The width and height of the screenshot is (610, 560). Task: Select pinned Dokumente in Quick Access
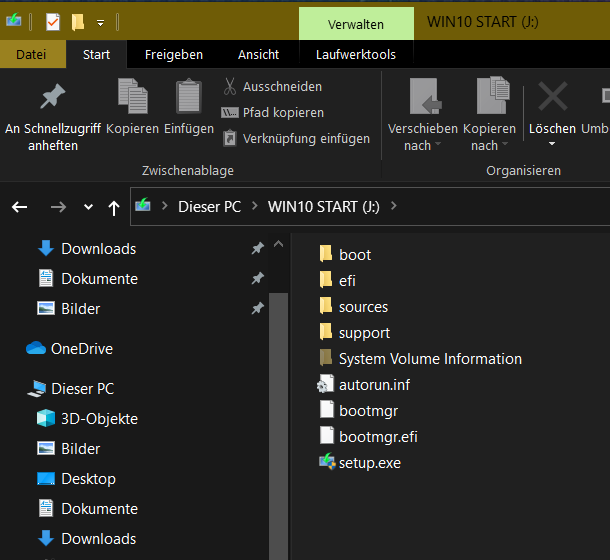(88, 279)
